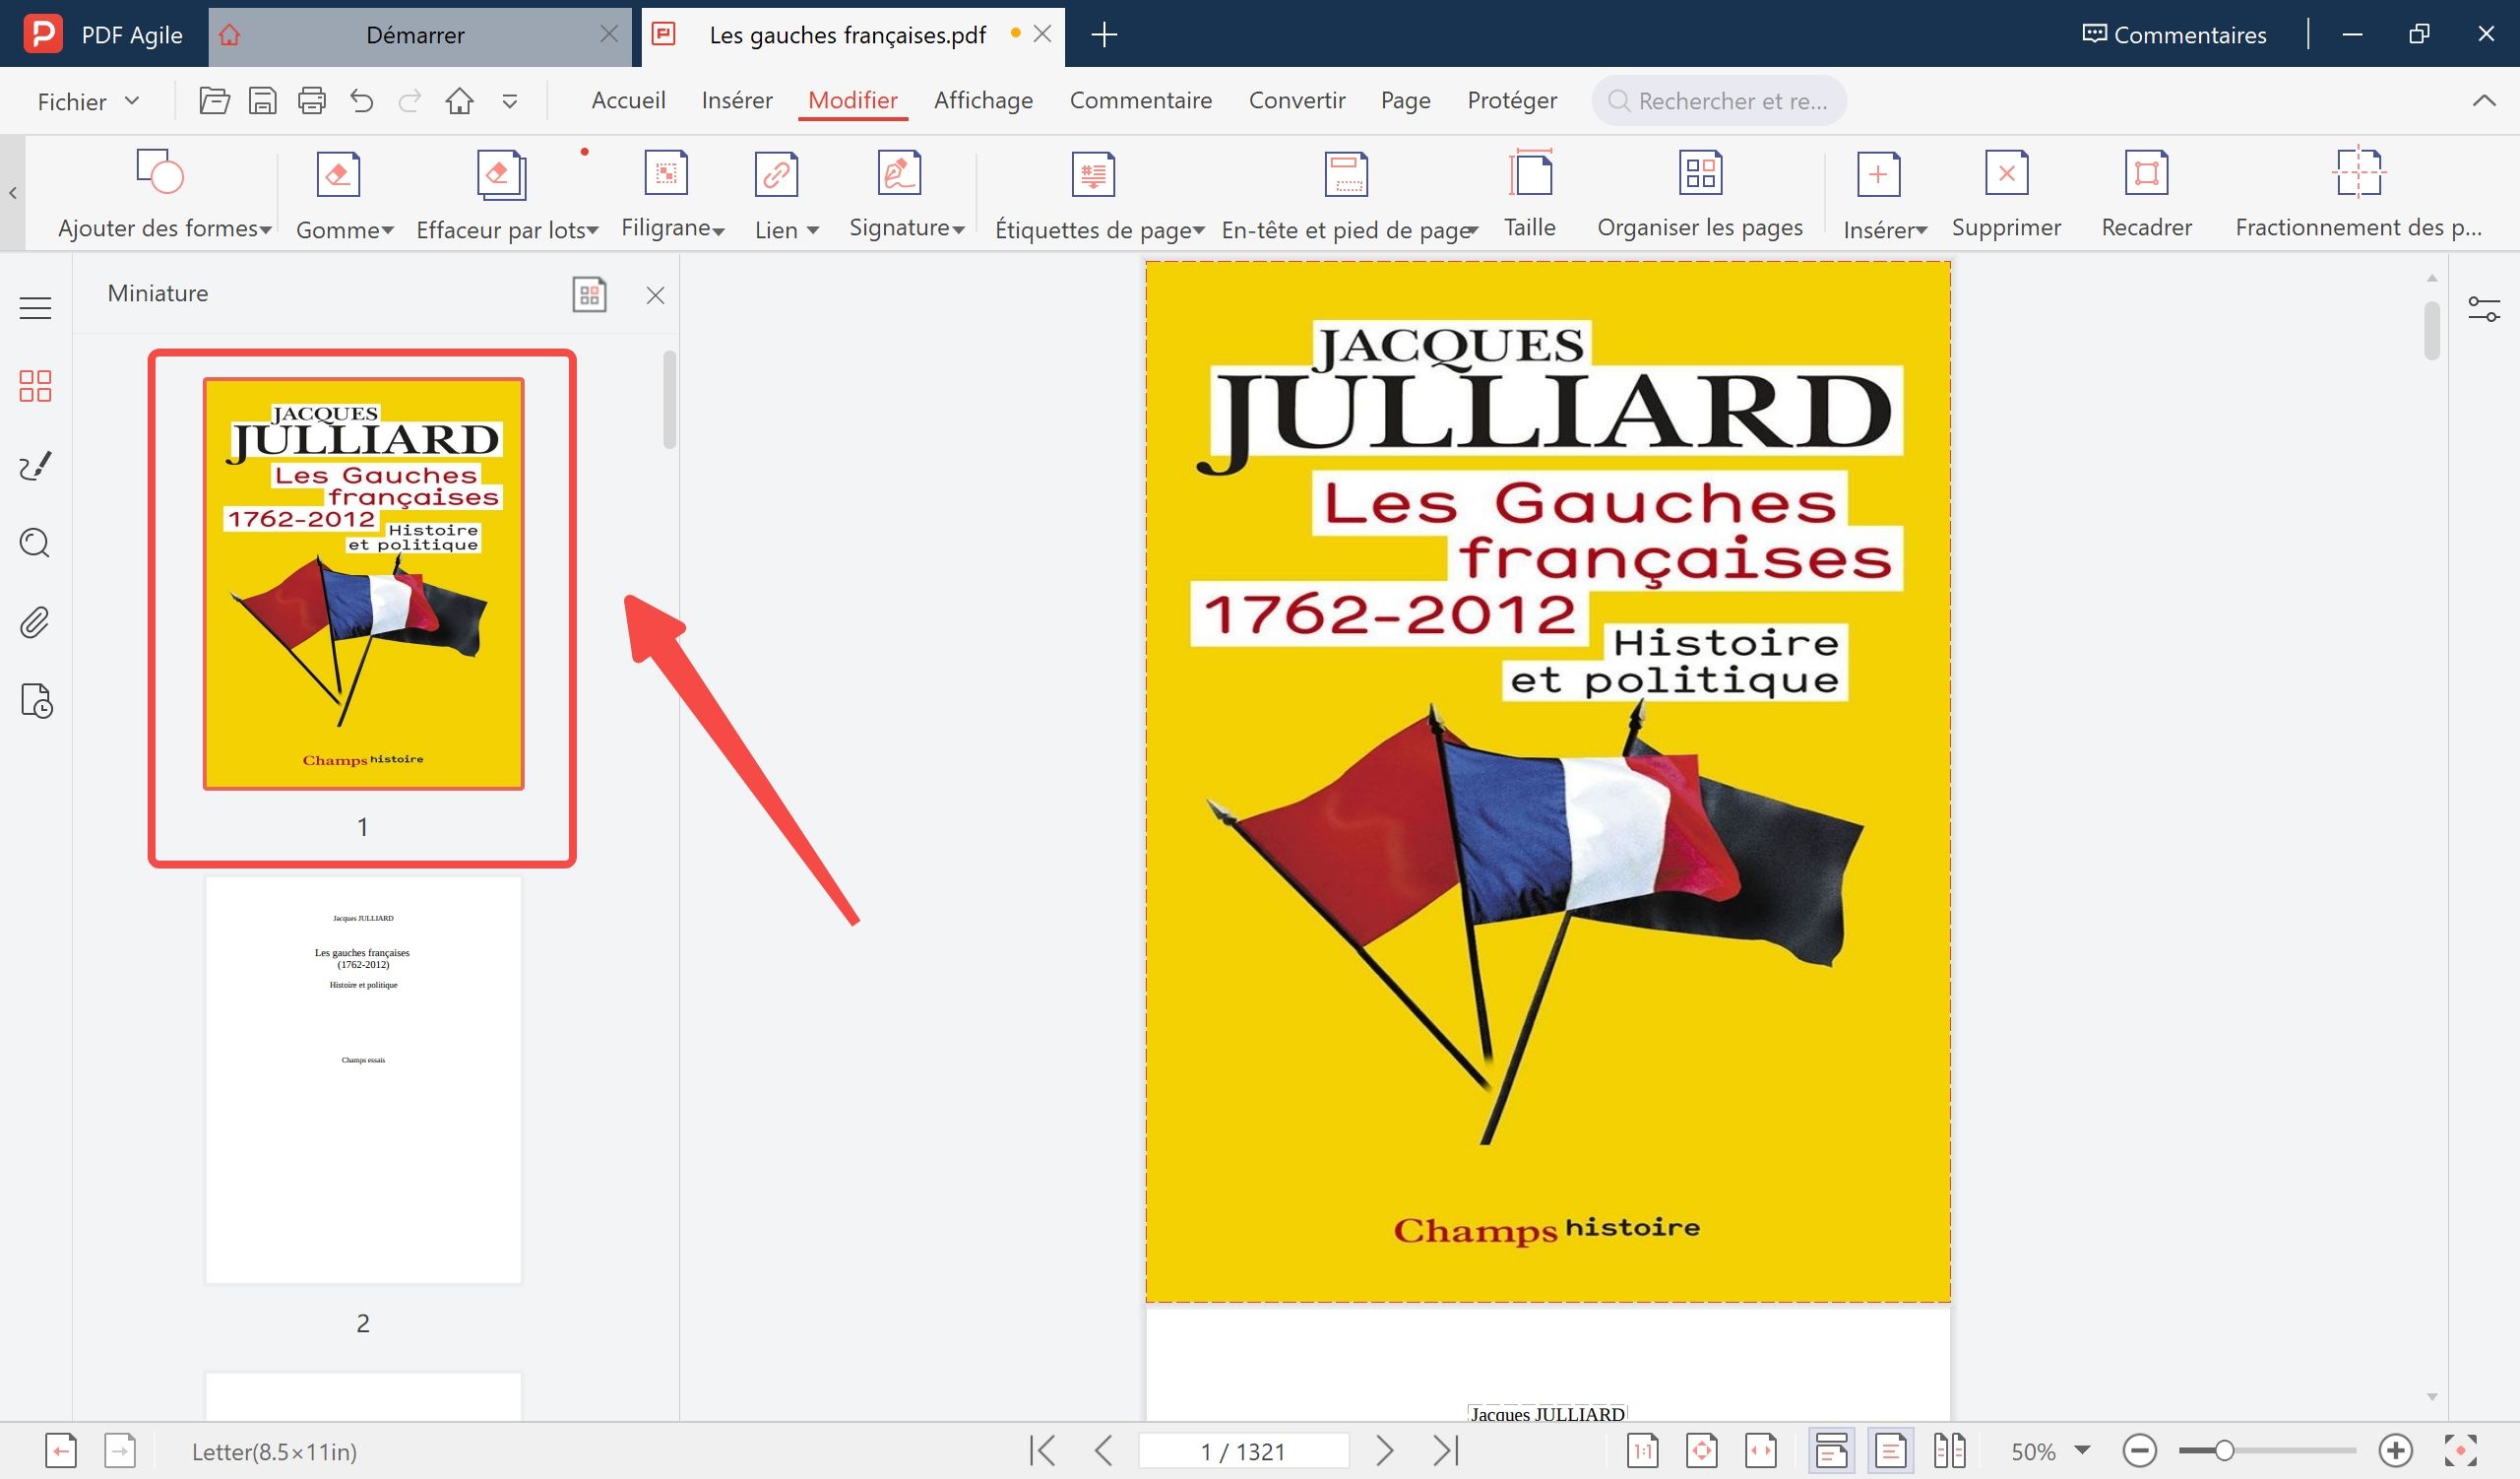Open the document history sidebar icon
The height and width of the screenshot is (1479, 2520).
click(x=36, y=701)
